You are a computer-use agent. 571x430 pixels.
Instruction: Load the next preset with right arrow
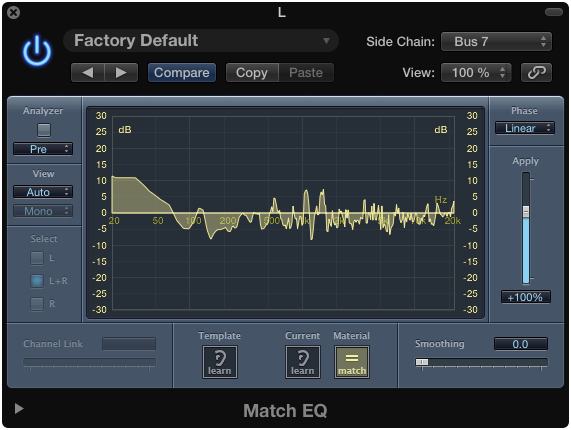pyautogui.click(x=121, y=72)
